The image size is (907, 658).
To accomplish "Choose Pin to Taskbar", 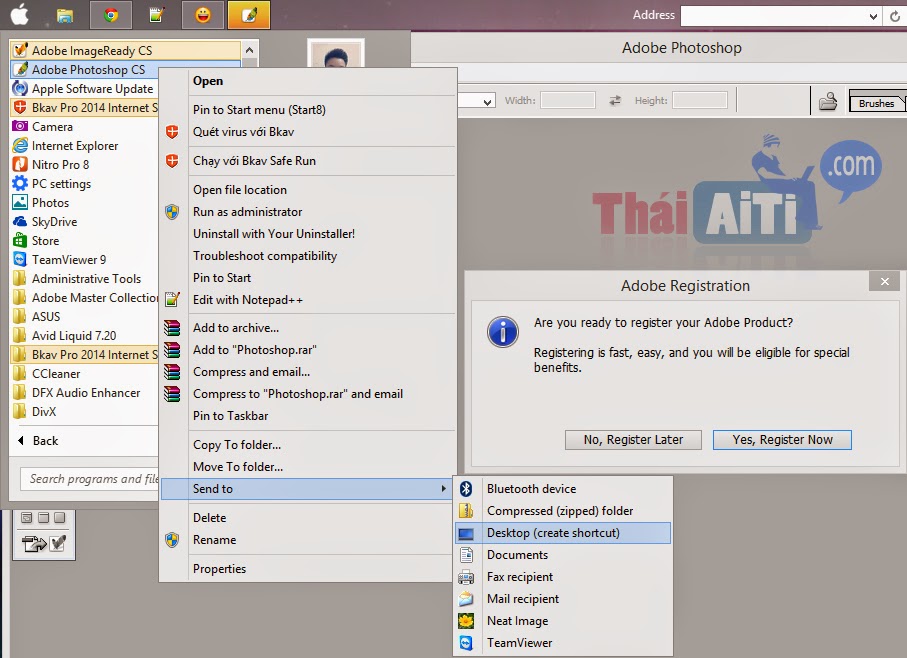I will 307,416.
